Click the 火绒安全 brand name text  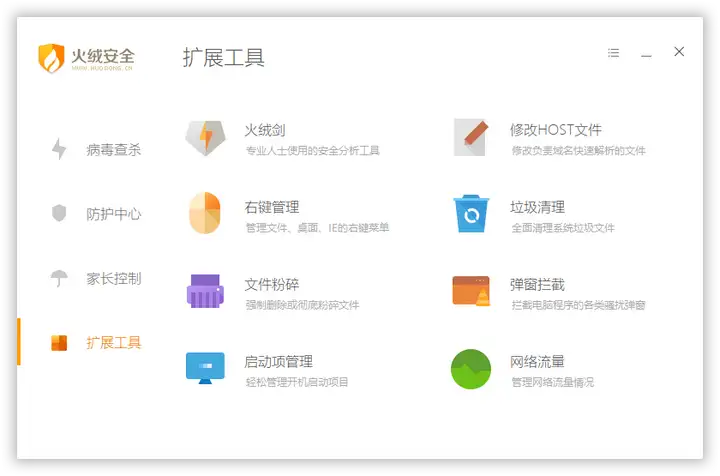coord(103,56)
